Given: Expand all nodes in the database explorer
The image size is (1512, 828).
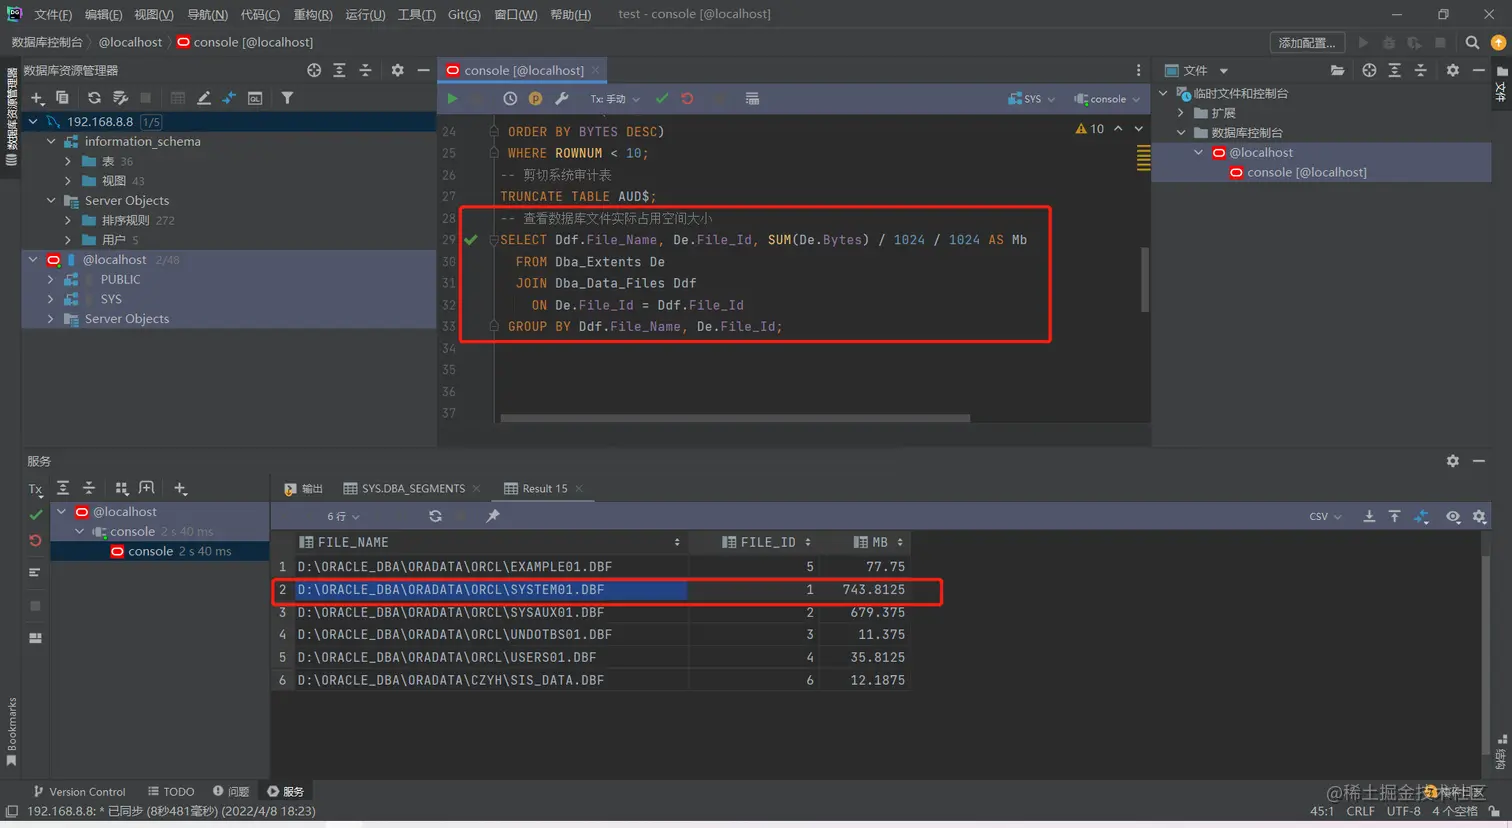Looking at the screenshot, I should click(x=339, y=70).
